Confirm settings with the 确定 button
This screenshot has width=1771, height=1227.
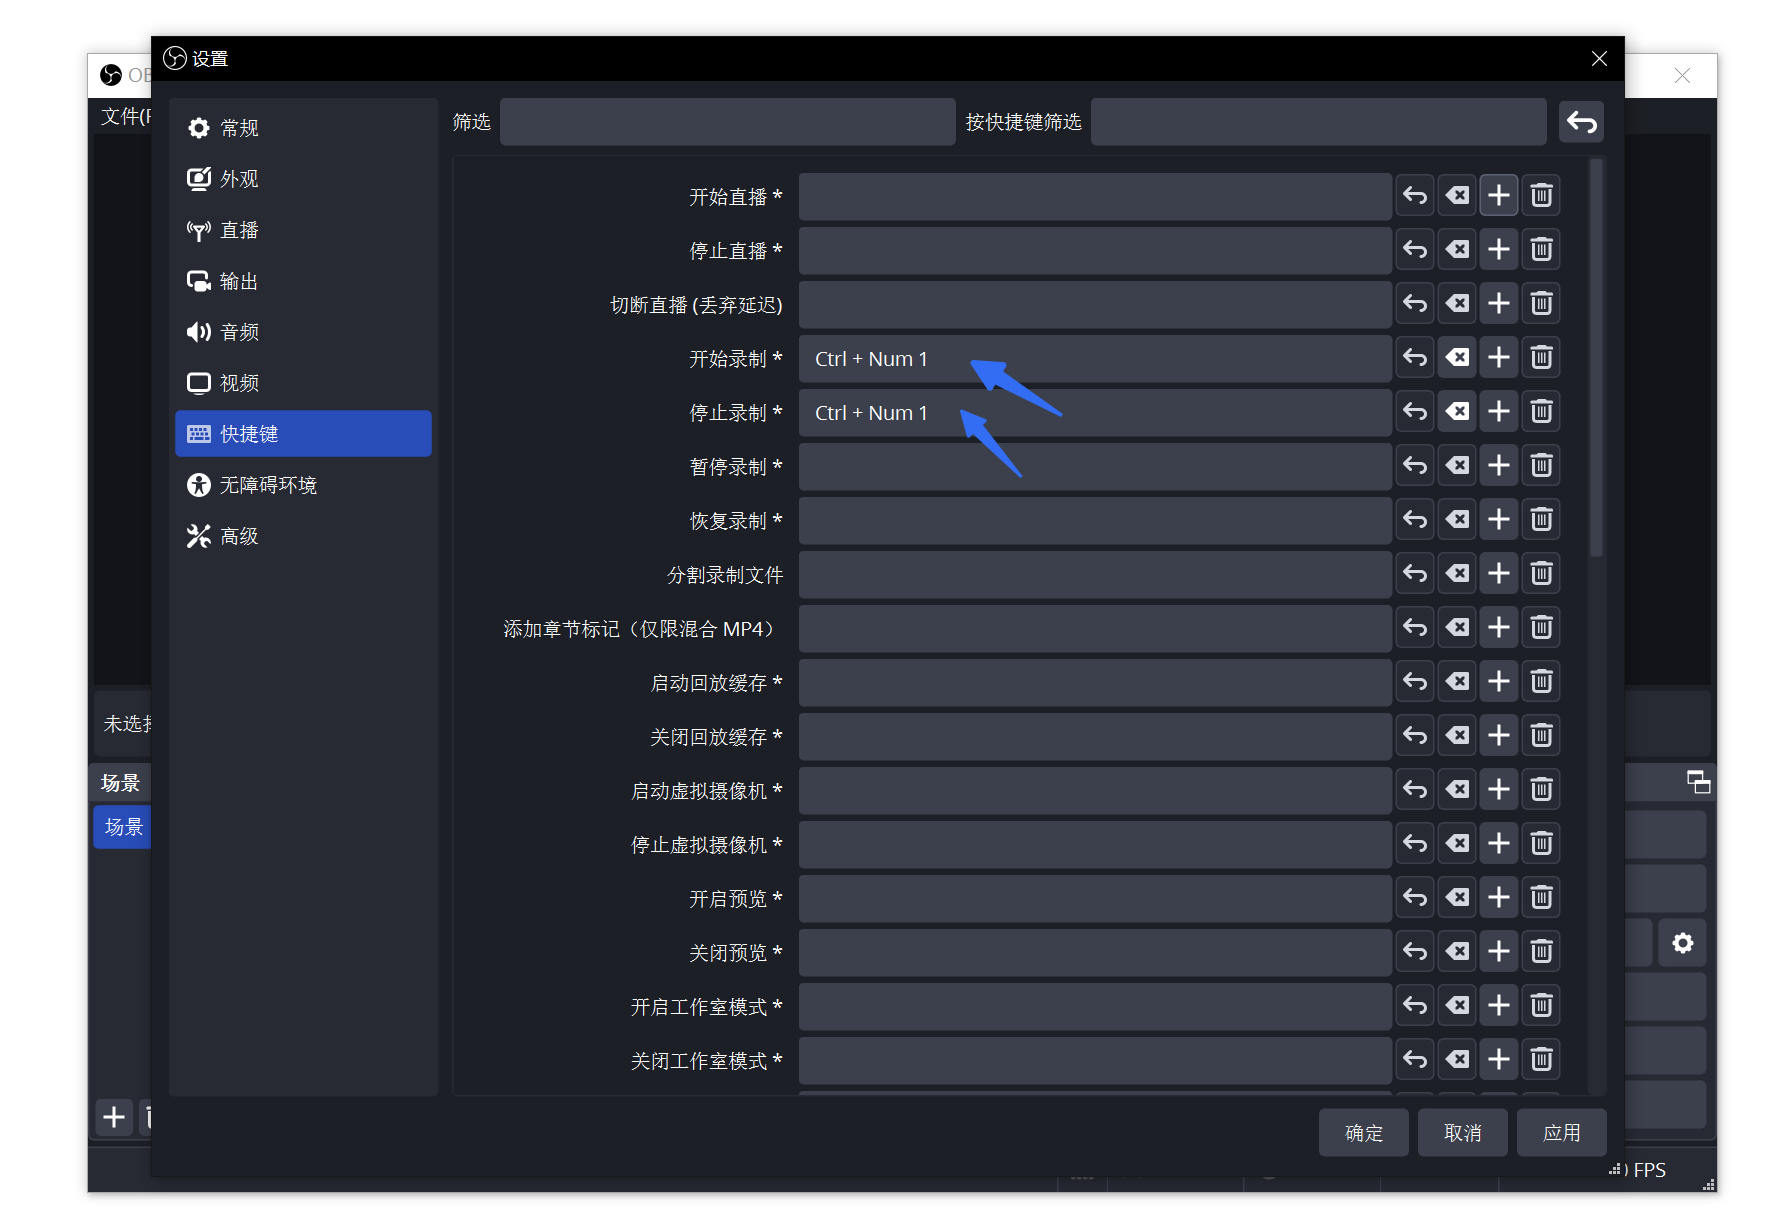[x=1363, y=1132]
